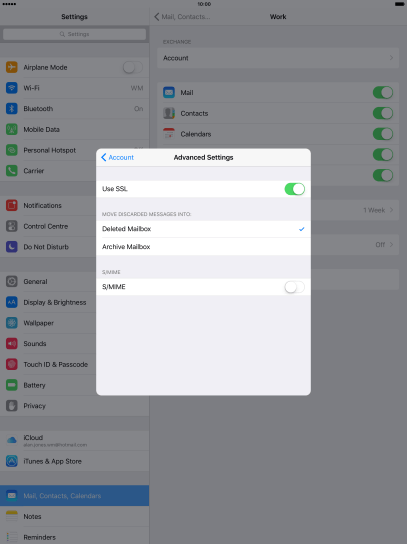
Task: Tap the General gear icon
Action: tap(11, 281)
